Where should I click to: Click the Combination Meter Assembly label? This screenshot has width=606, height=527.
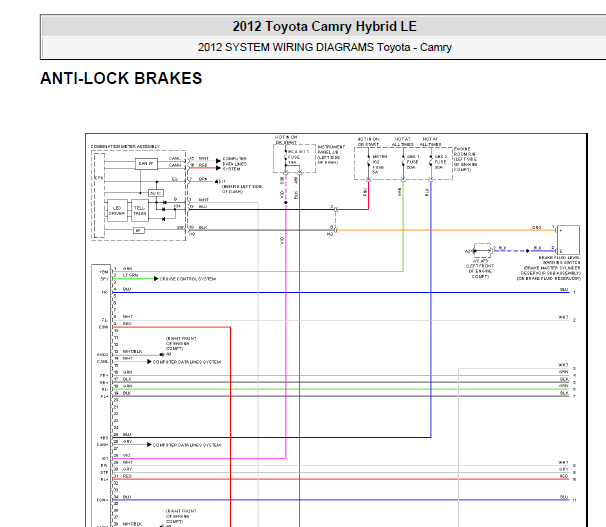click(125, 147)
